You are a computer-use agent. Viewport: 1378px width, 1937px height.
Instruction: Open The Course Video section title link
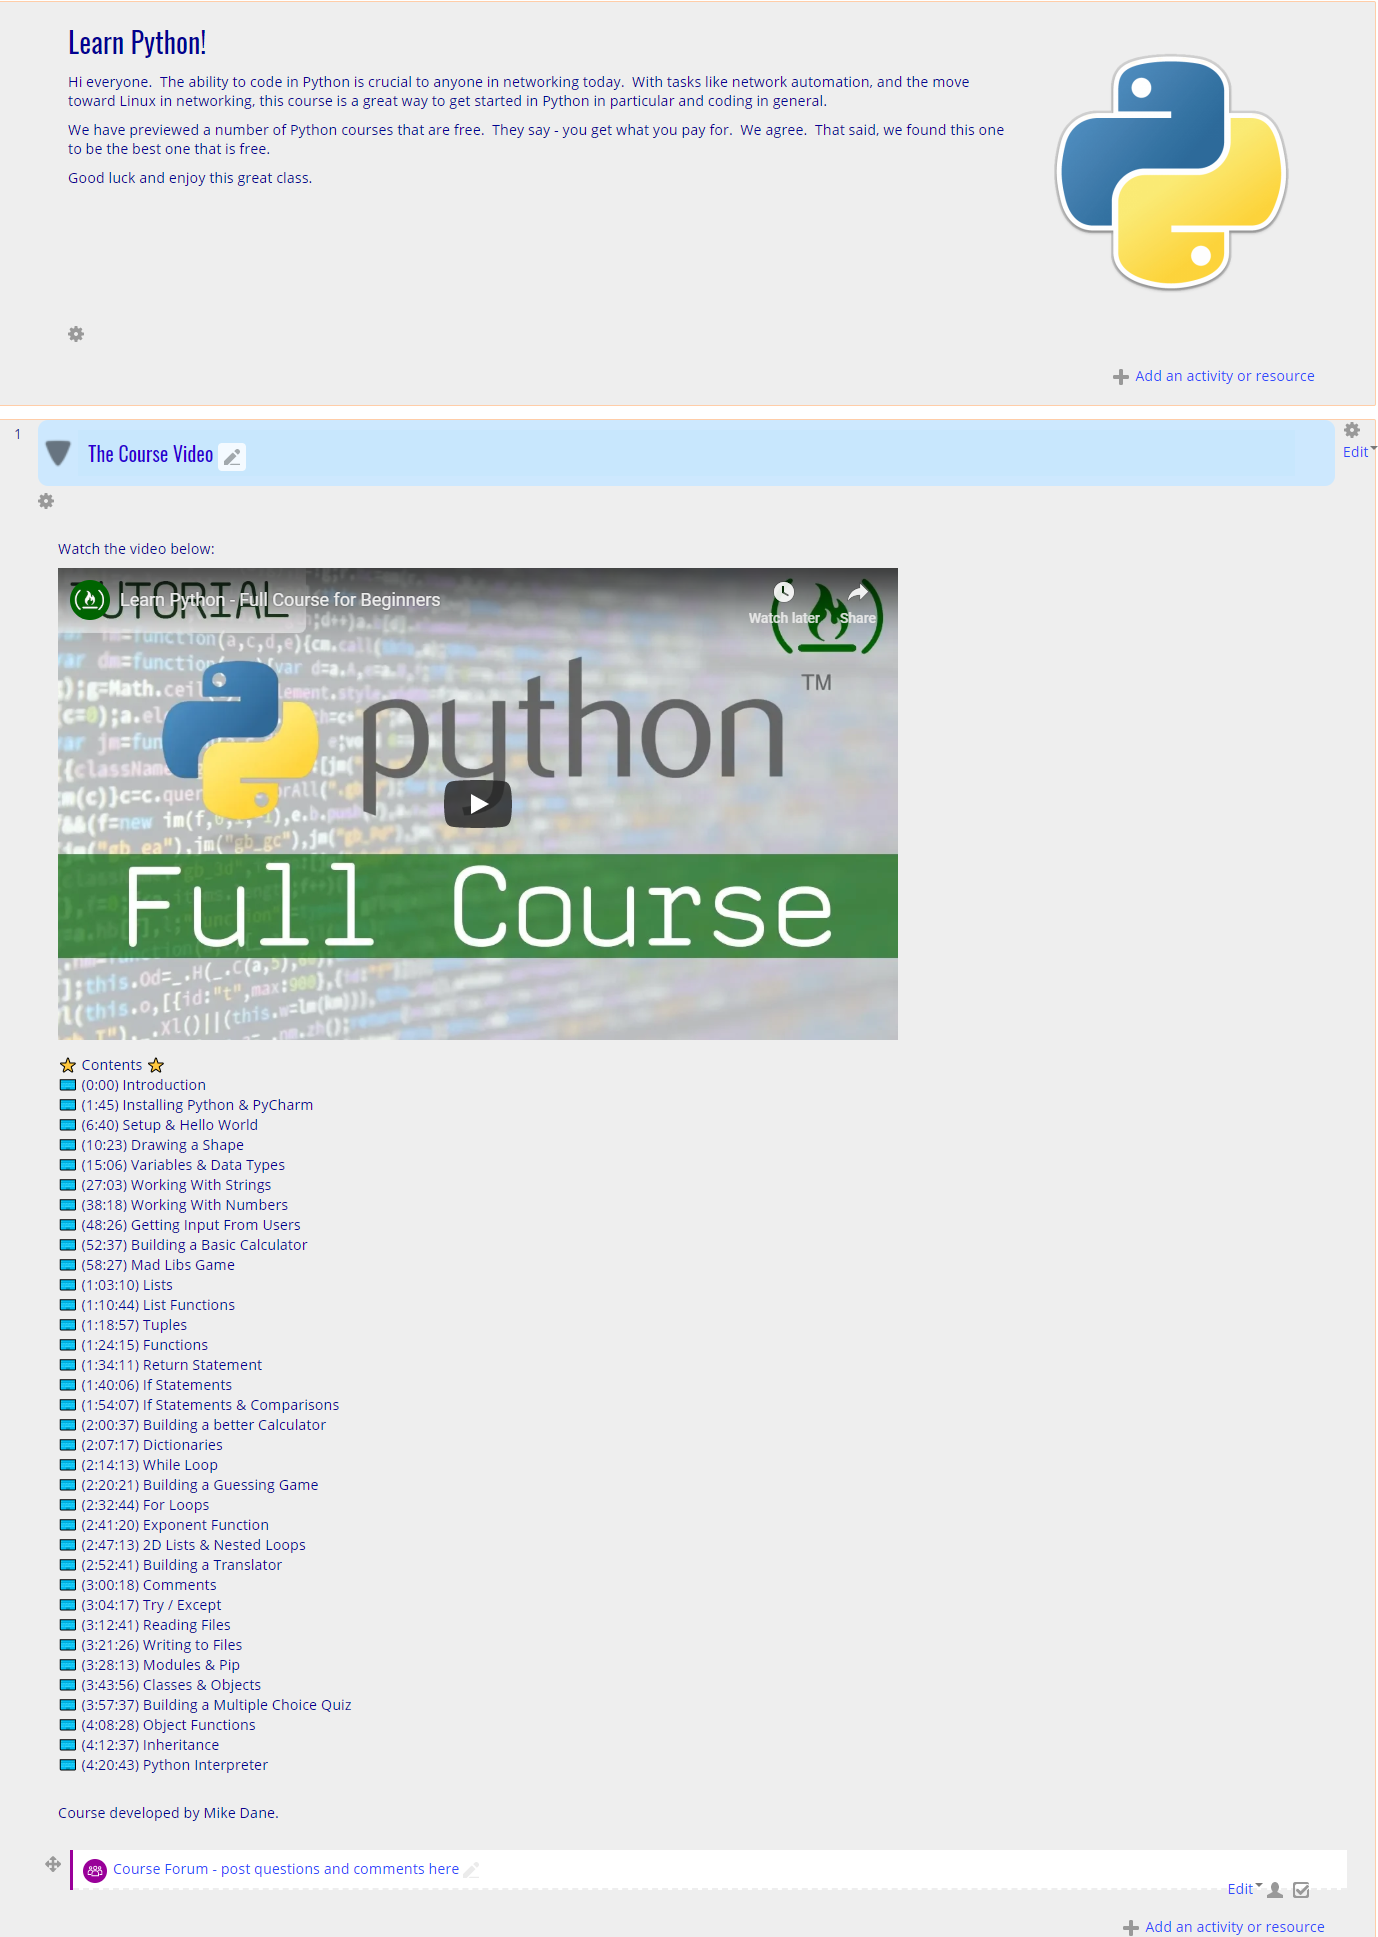[x=150, y=454]
